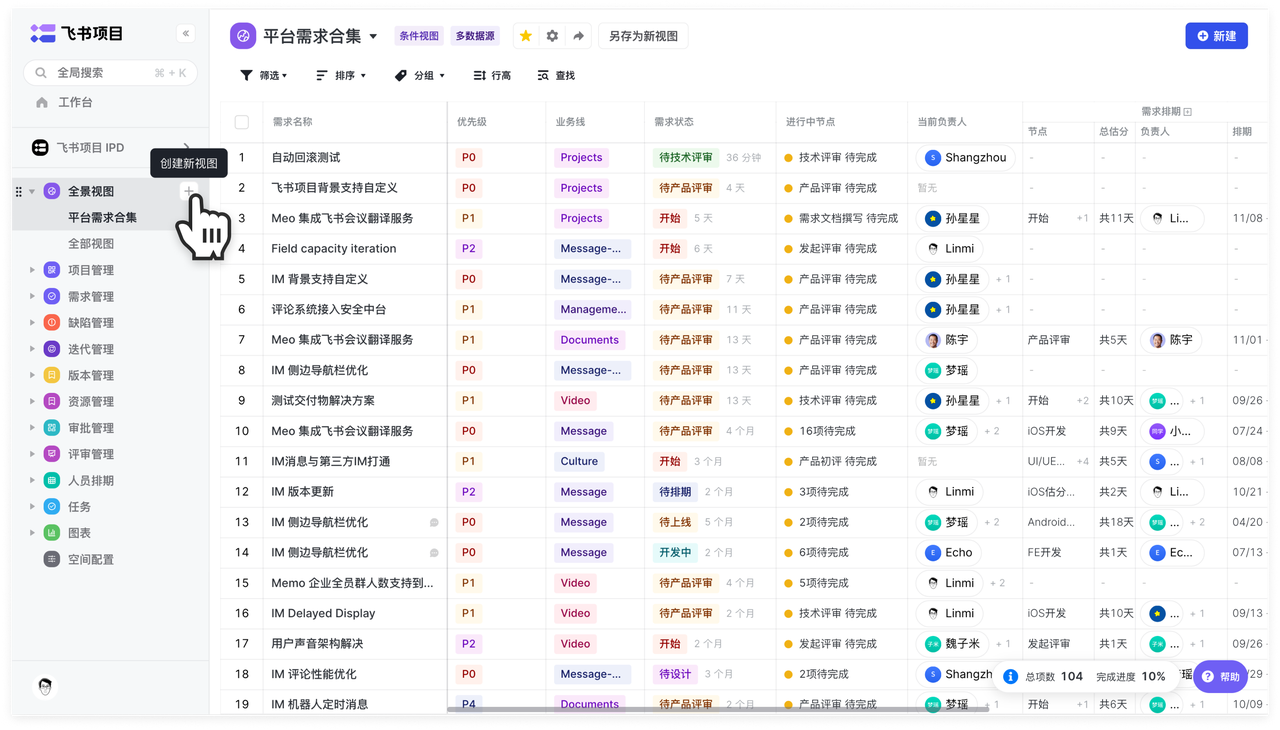Open the 分组 group dropdown
The width and height of the screenshot is (1280, 730).
[x=420, y=75]
